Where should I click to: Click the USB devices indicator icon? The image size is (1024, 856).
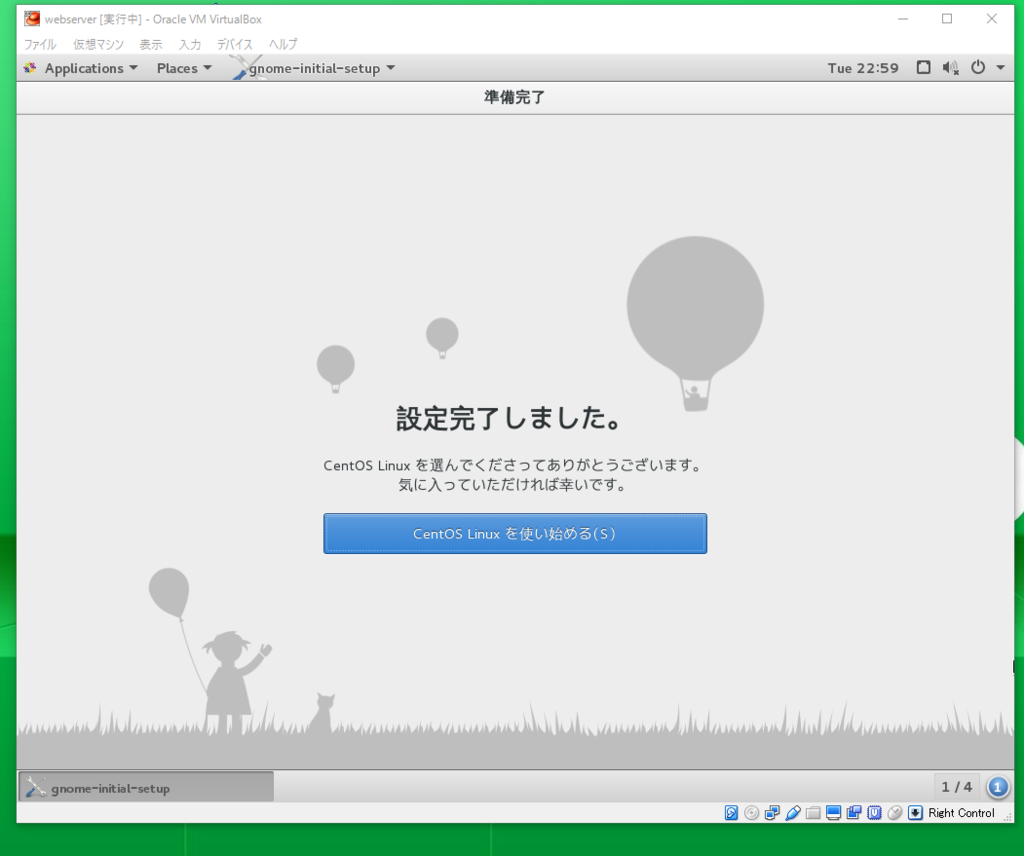pos(793,813)
